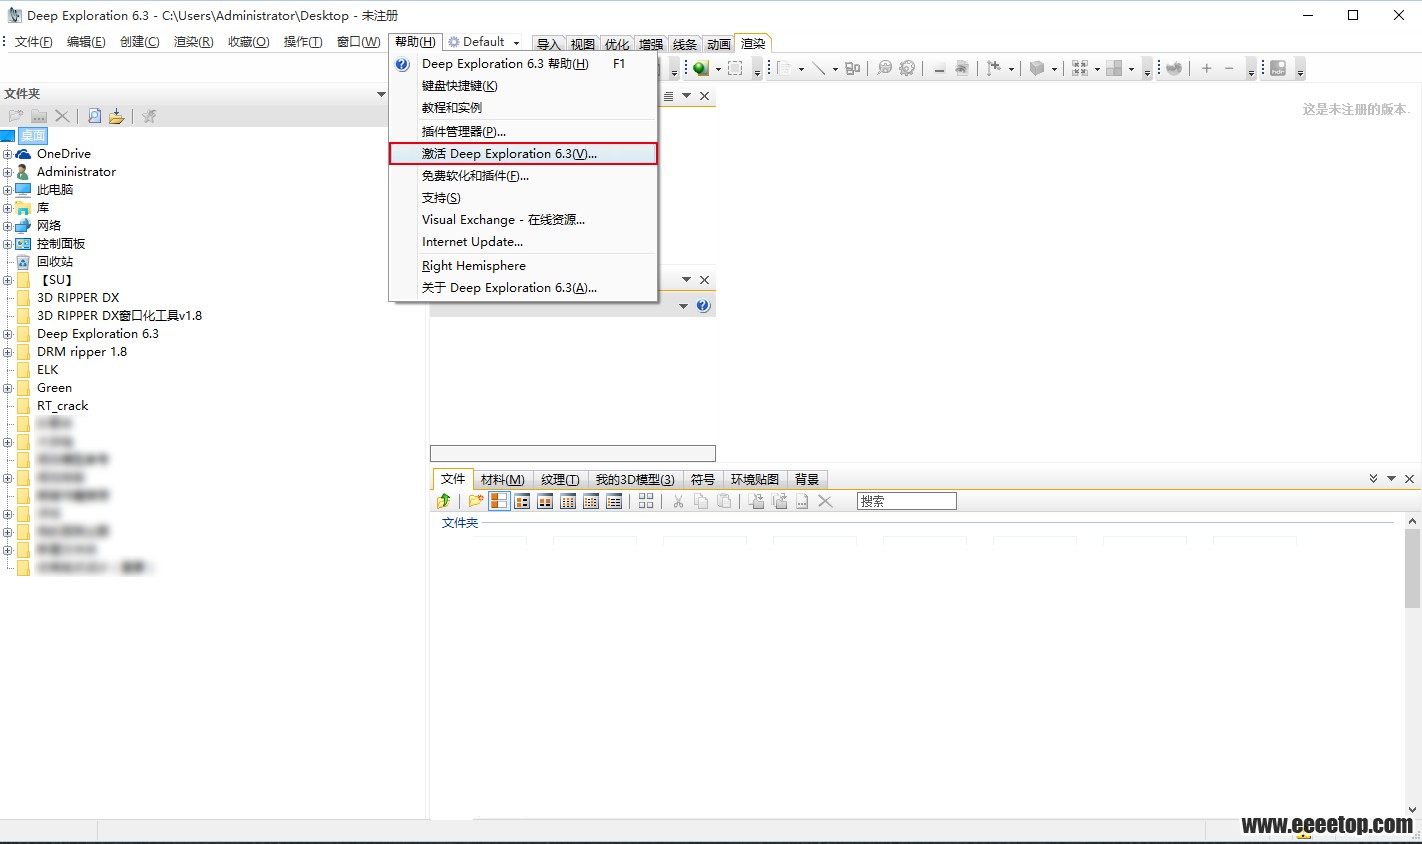1422x844 pixels.
Task: Click the folder with download arrow icon
Action: coord(117,116)
